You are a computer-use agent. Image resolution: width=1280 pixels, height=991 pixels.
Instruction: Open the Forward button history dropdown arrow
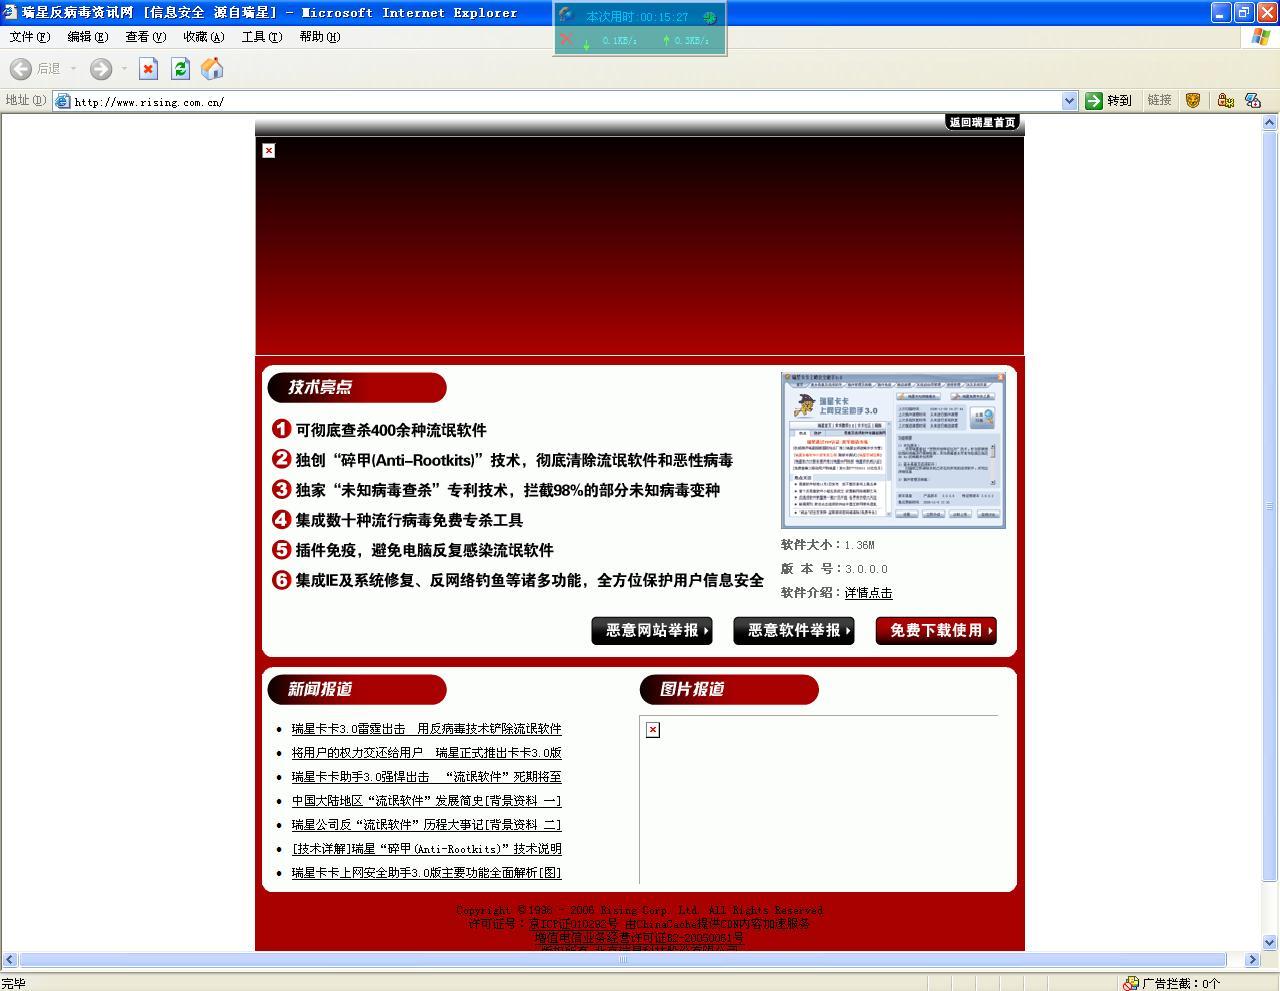point(124,69)
